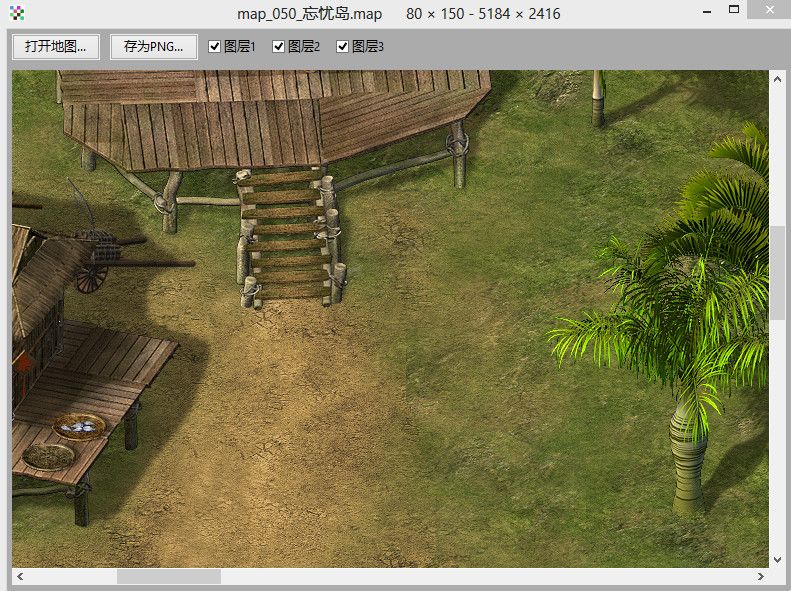Viewport: 791px width, 591px height.
Task: Minimize the map viewer window
Action: pyautogui.click(x=707, y=11)
